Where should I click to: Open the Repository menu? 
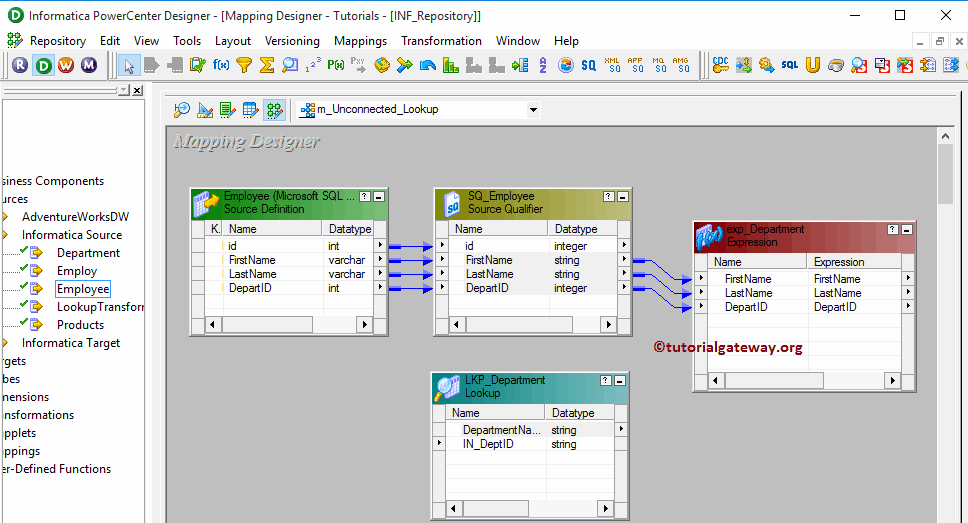pyautogui.click(x=57, y=41)
